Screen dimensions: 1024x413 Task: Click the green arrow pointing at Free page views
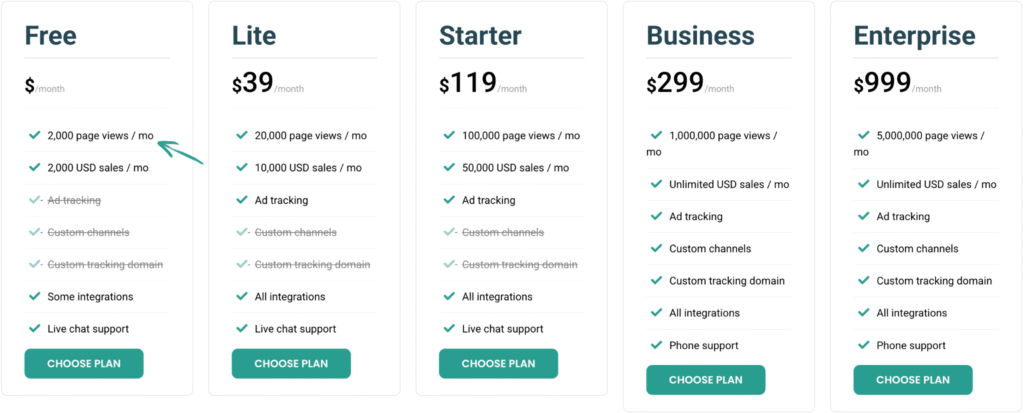[x=181, y=150]
